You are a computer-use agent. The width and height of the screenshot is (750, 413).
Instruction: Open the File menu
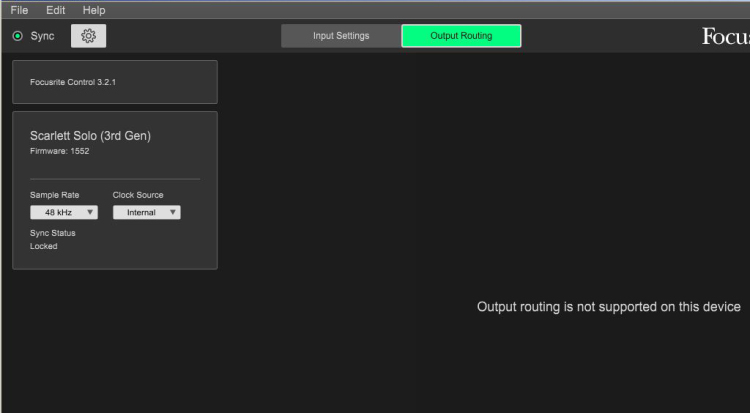click(19, 10)
